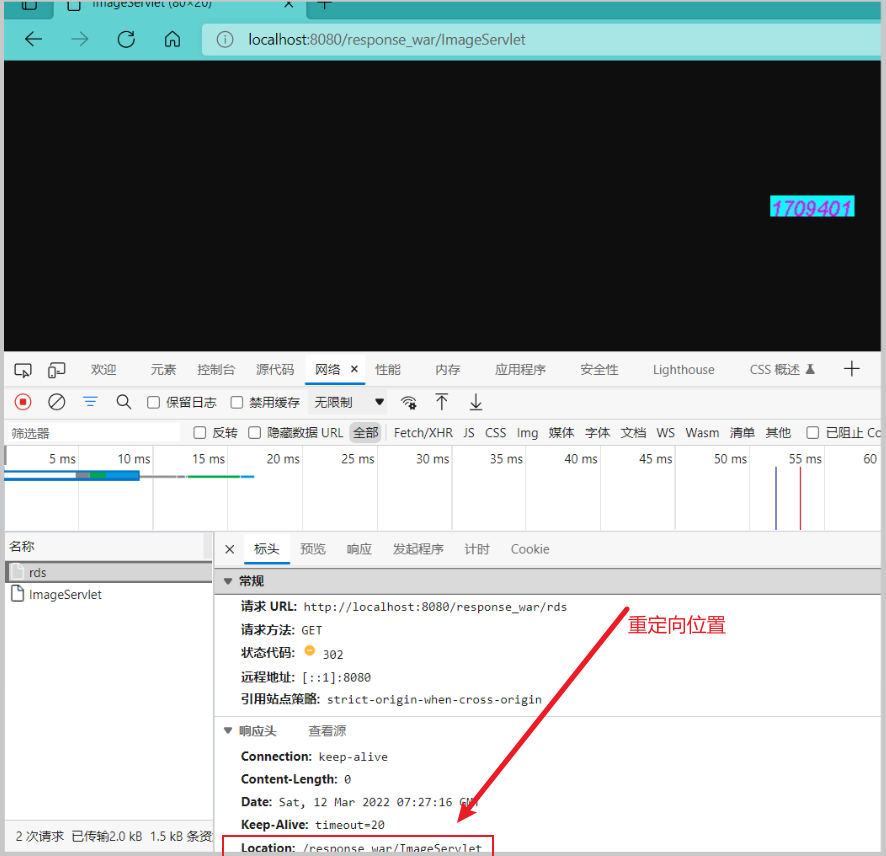This screenshot has height=856, width=886.
Task: Switch to the 源代码 tab
Action: click(275, 370)
